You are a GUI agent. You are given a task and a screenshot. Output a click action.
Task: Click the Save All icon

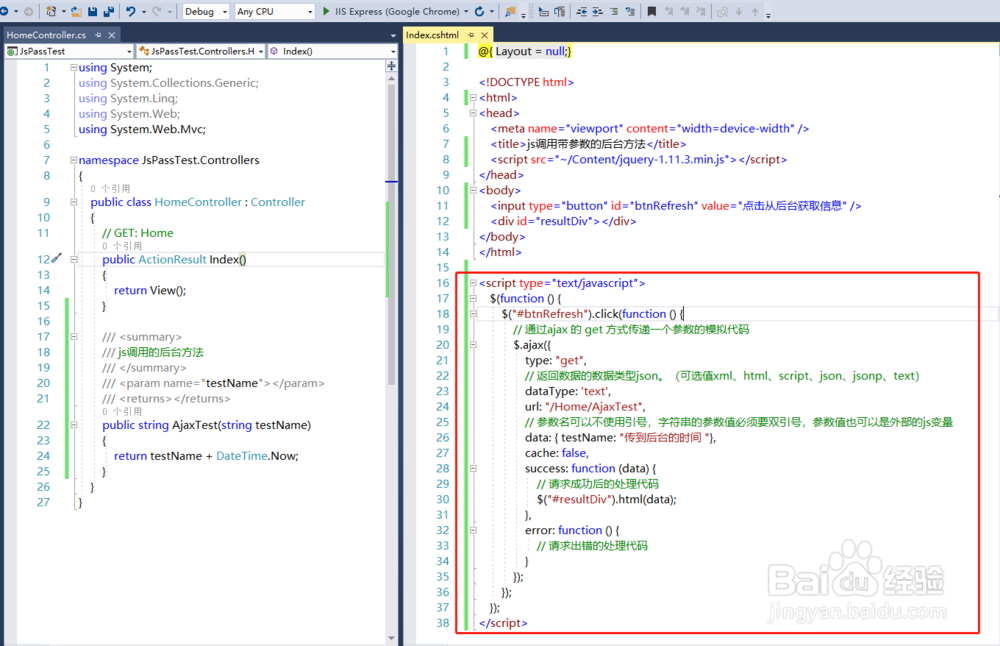(x=108, y=11)
